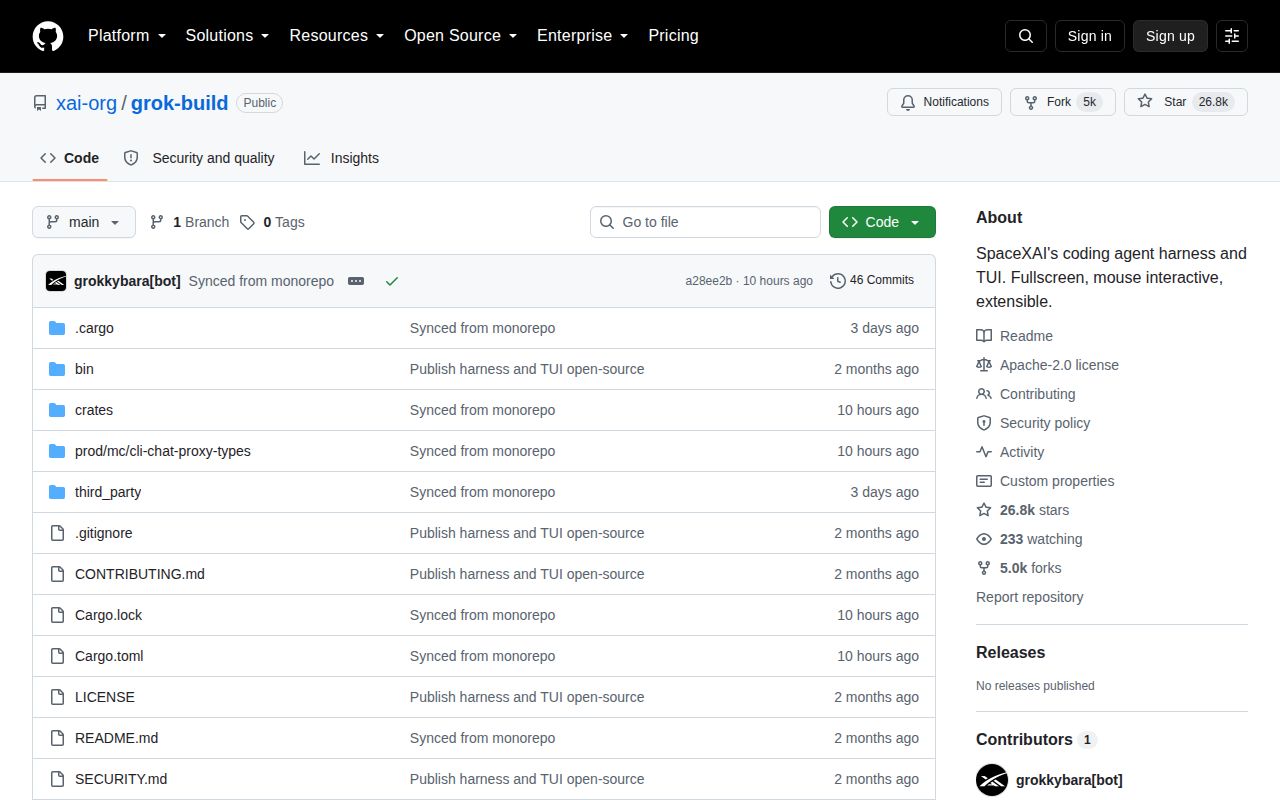This screenshot has width=1280, height=800.
Task: Click the eye icon next to 233 watching
Action: point(984,539)
